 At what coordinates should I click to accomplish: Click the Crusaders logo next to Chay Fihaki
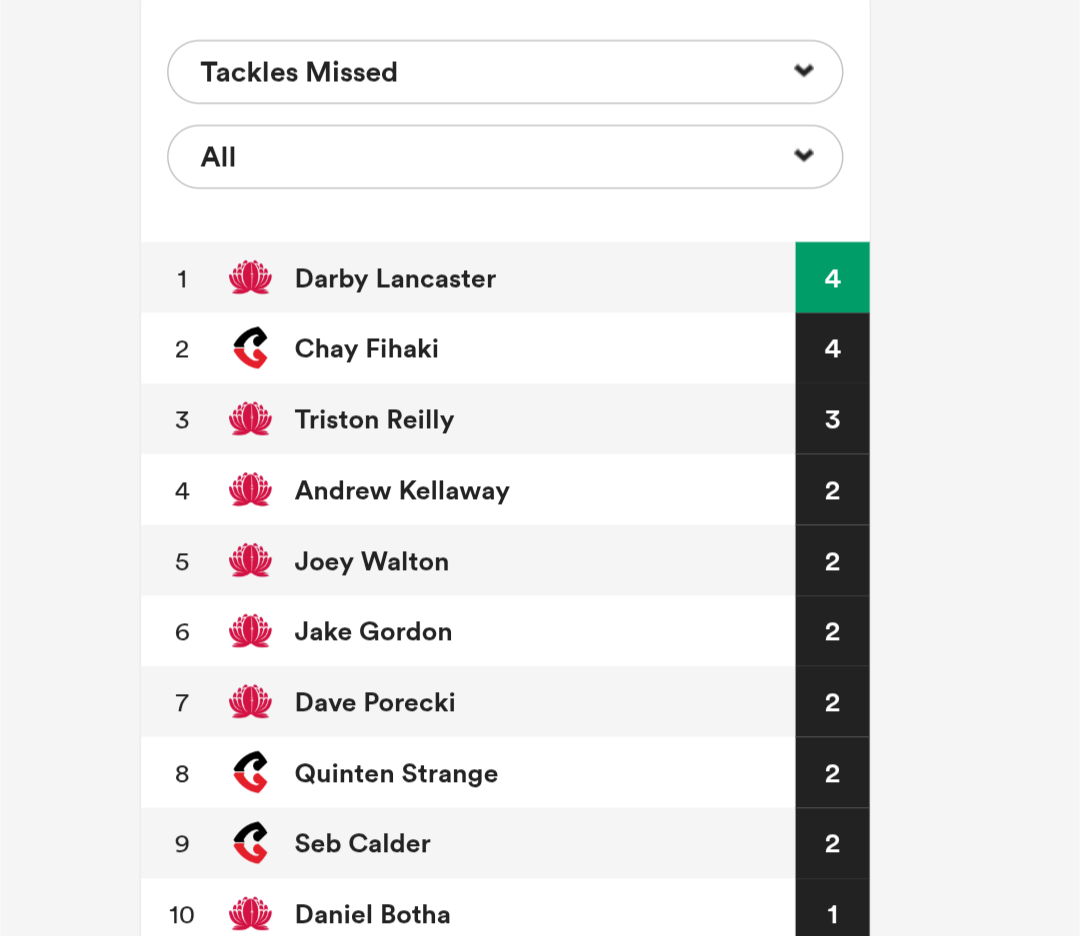point(251,348)
